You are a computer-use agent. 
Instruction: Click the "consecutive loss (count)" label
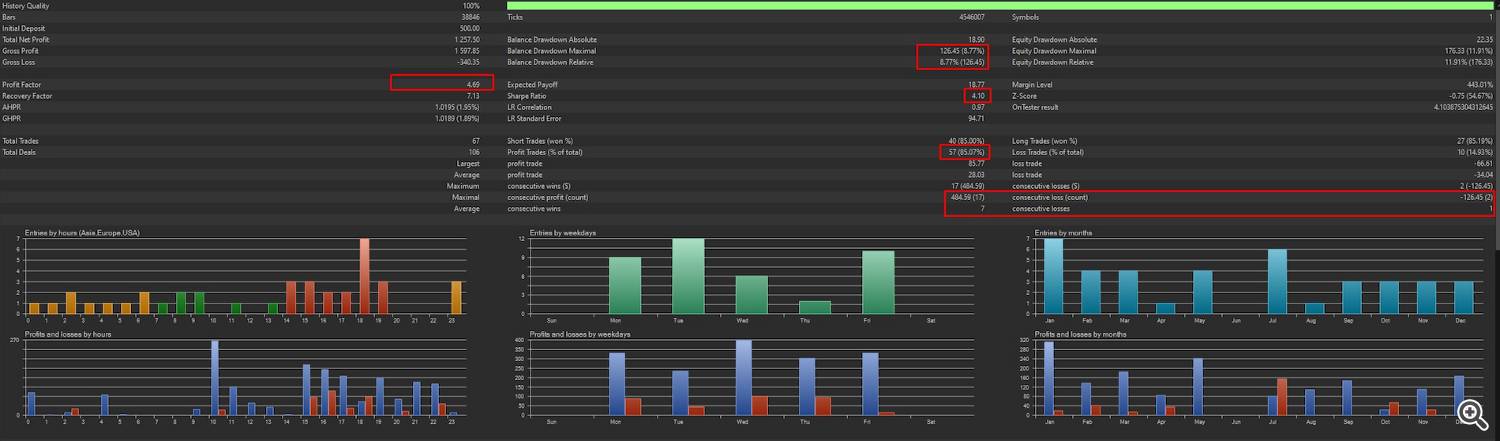(1050, 197)
